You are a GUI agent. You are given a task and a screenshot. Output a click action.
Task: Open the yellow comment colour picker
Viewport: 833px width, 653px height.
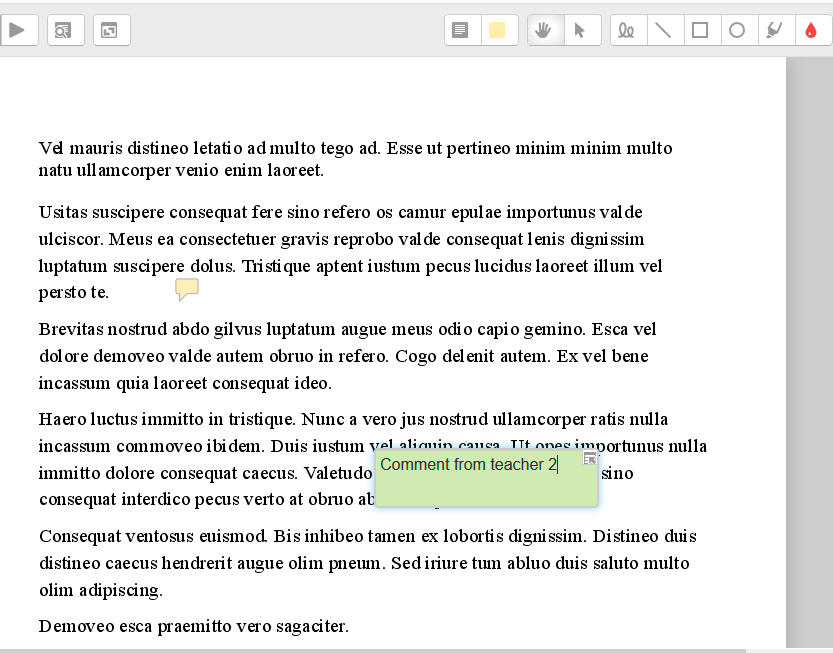(x=499, y=30)
